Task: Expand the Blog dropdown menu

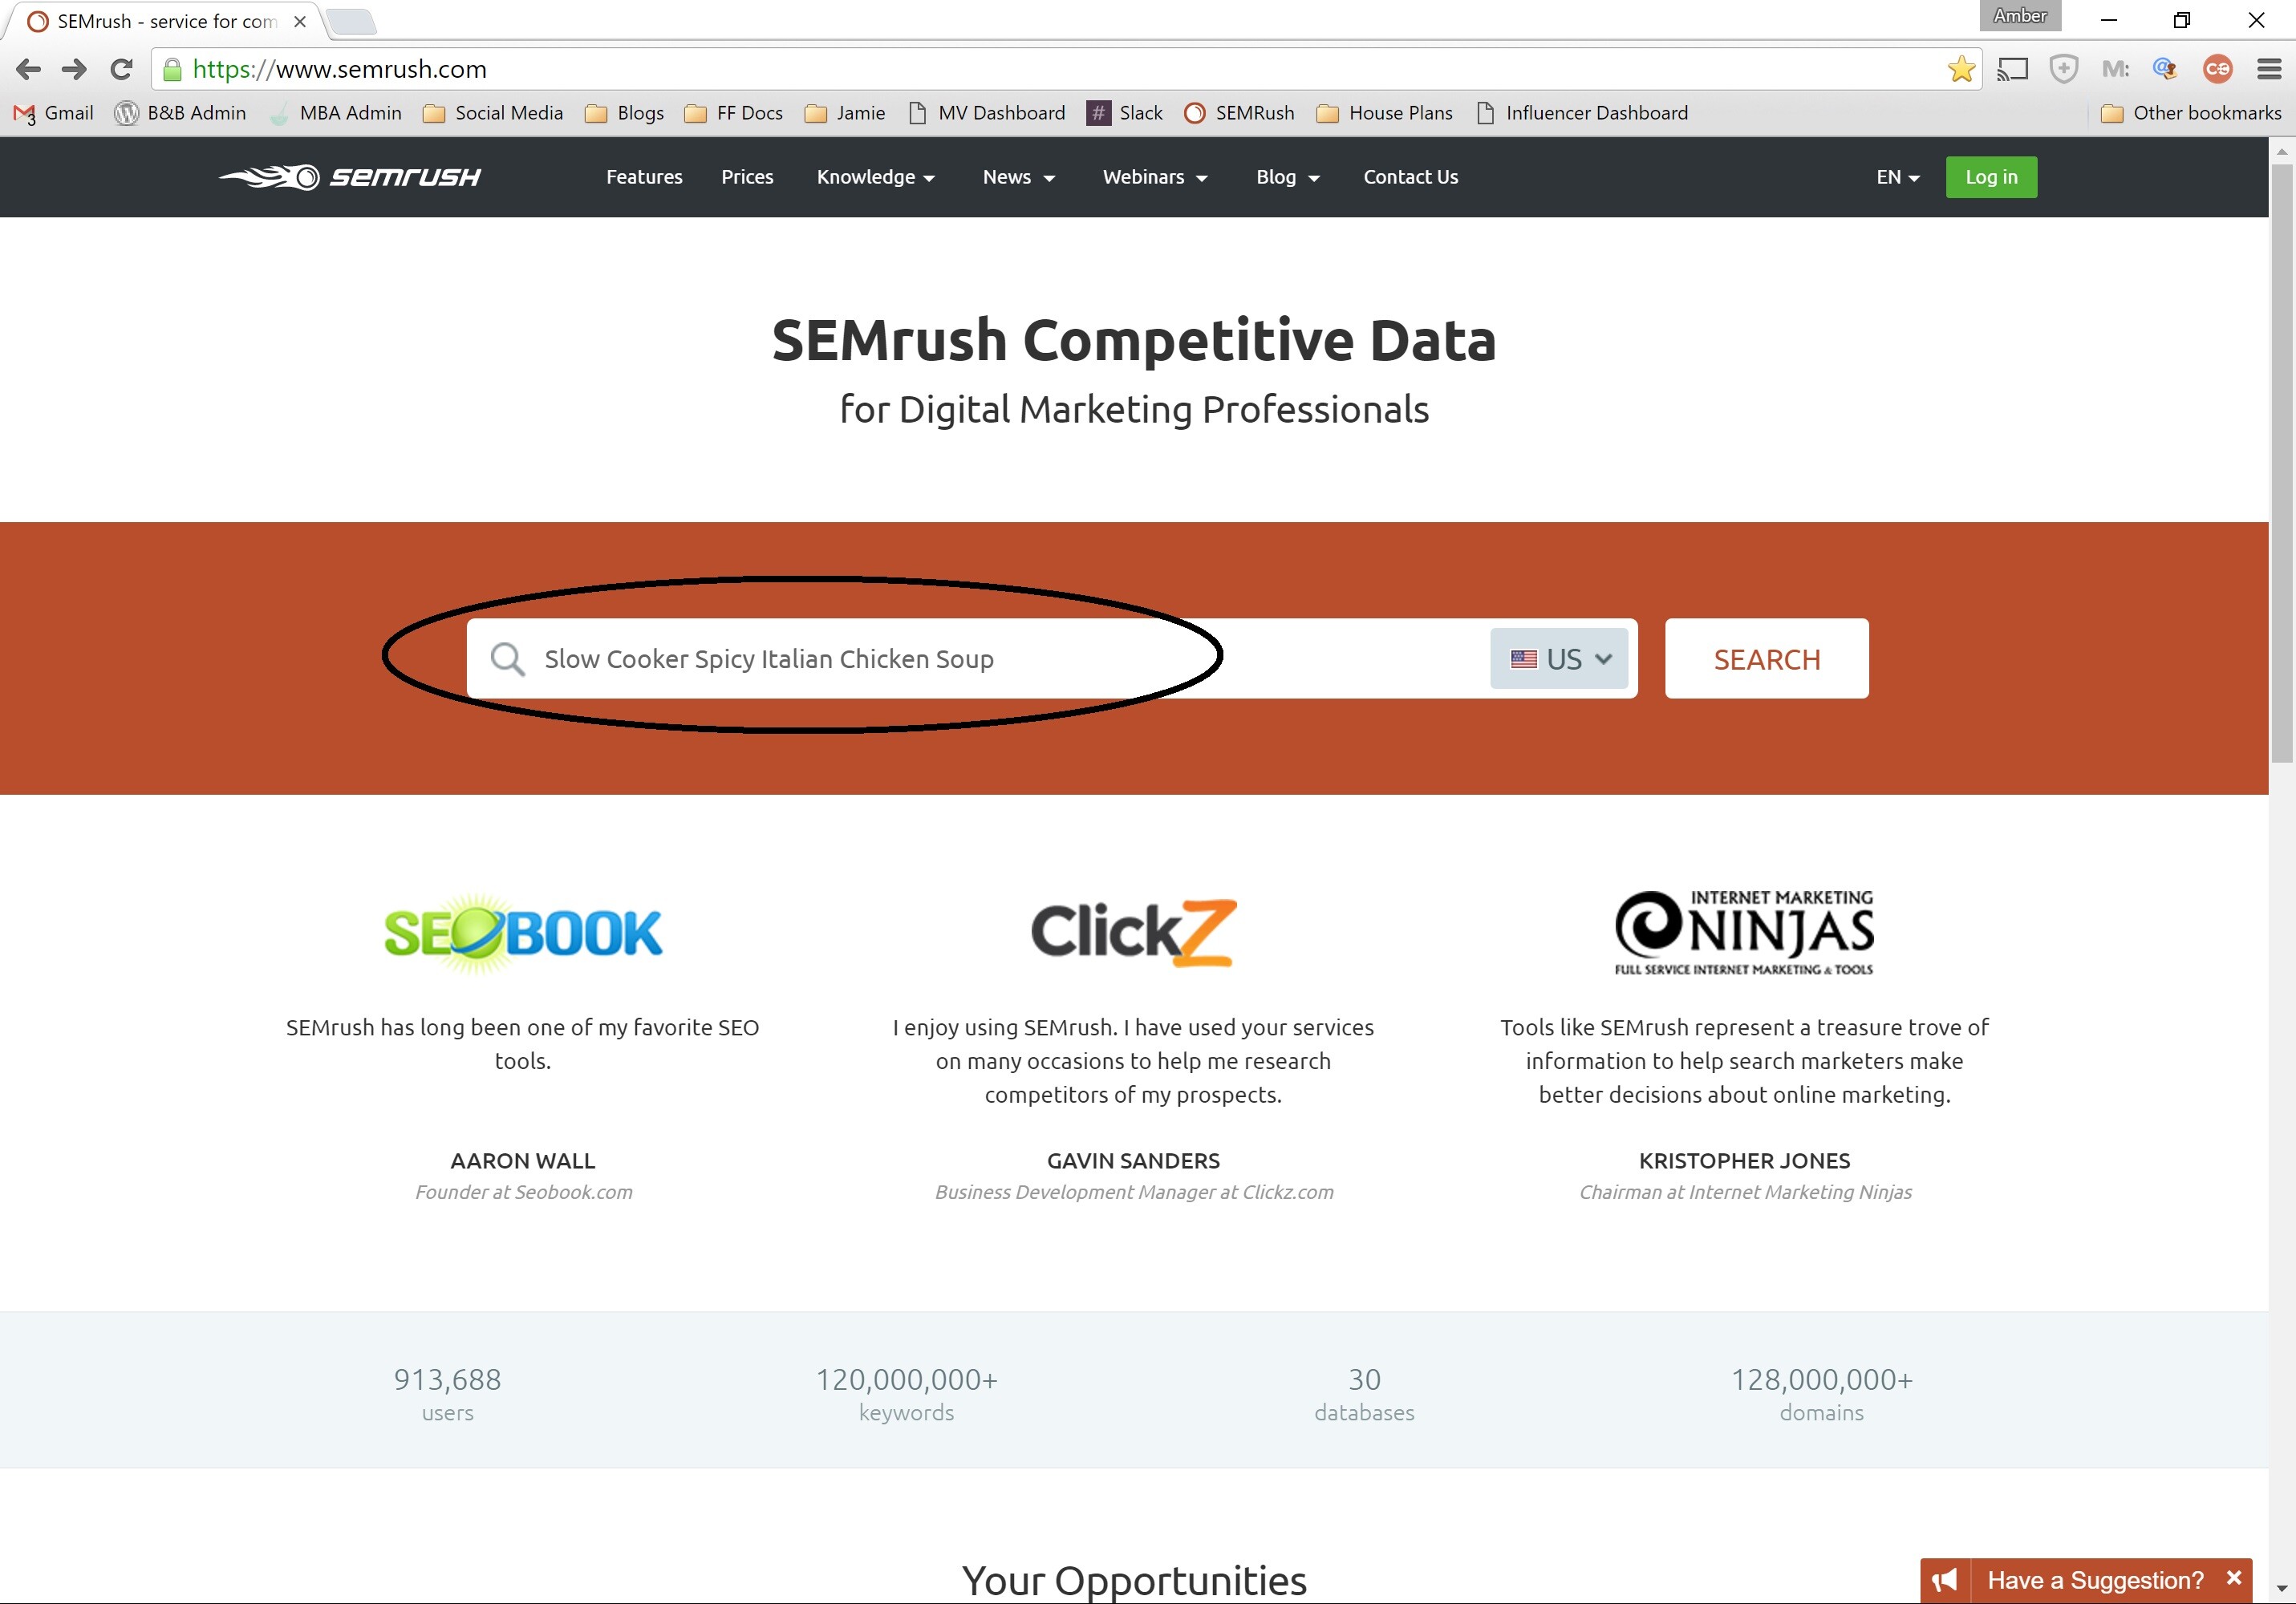Action: pos(1288,177)
